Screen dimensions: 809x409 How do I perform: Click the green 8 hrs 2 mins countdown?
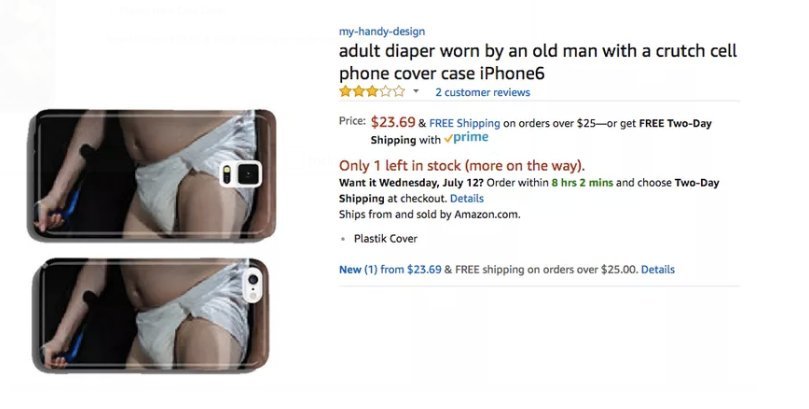point(582,183)
